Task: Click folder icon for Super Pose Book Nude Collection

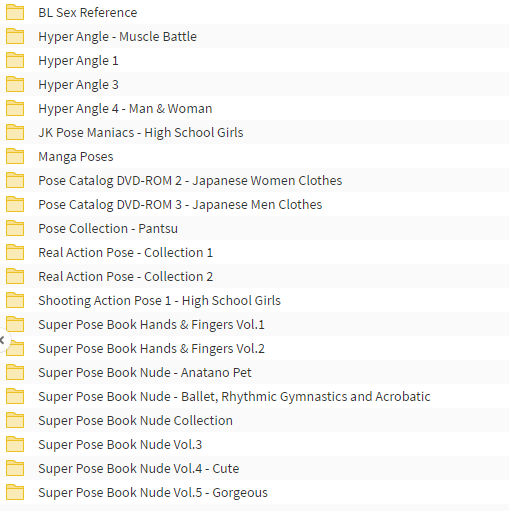Action: [x=15, y=420]
